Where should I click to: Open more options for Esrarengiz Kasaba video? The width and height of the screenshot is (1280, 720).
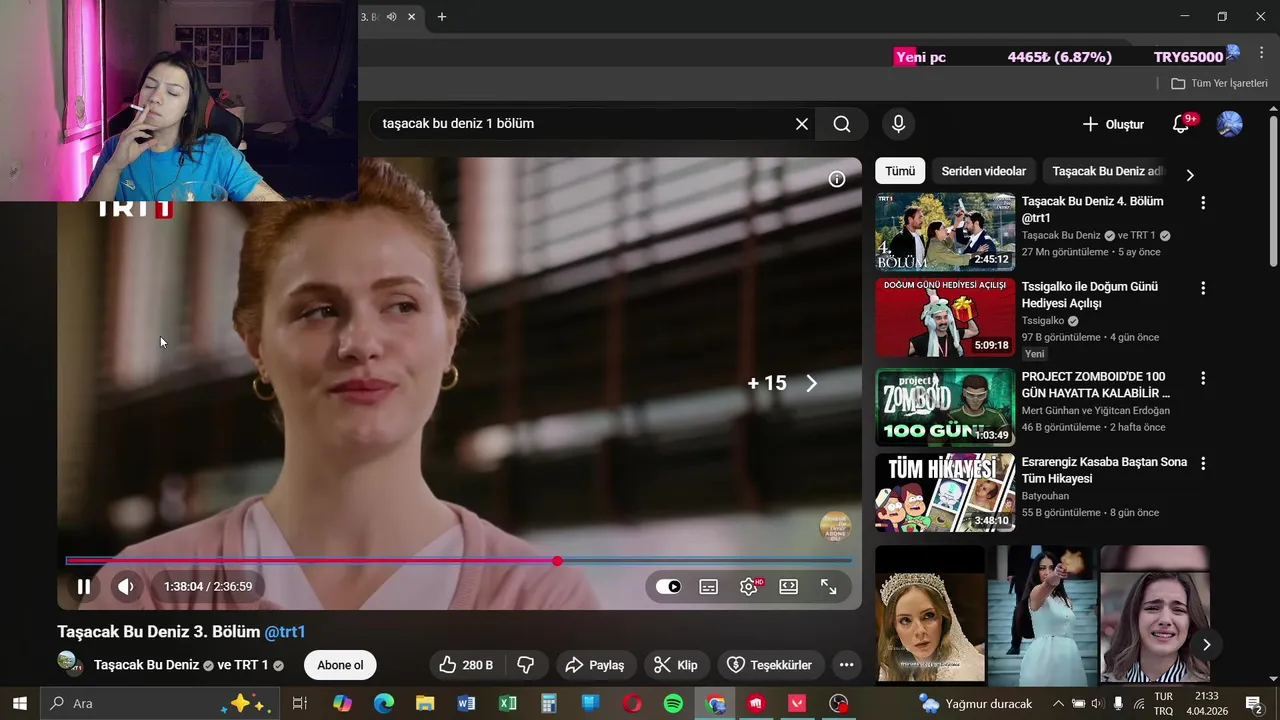tap(1203, 464)
